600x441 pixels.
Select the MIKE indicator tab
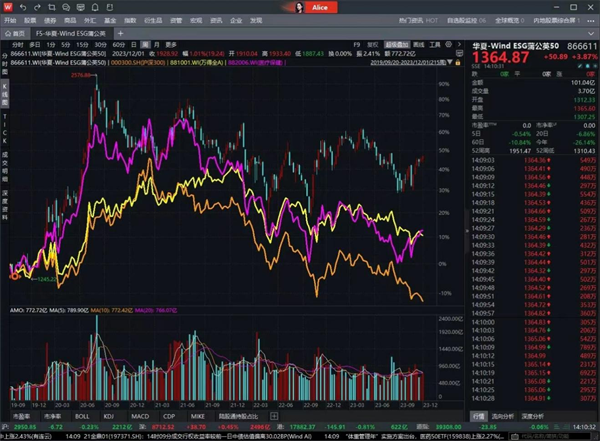(x=197, y=416)
